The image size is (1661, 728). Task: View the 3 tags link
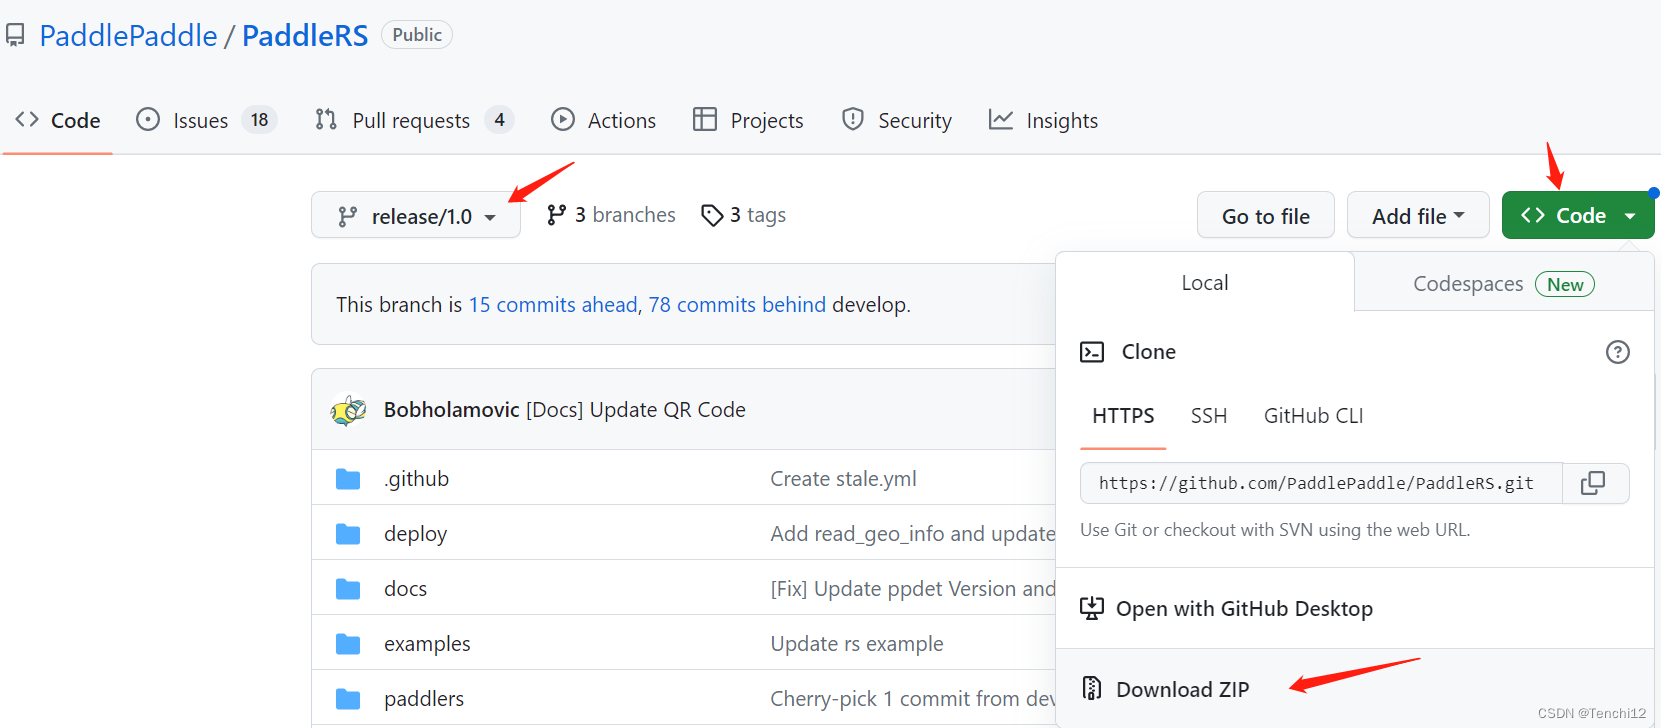click(743, 215)
